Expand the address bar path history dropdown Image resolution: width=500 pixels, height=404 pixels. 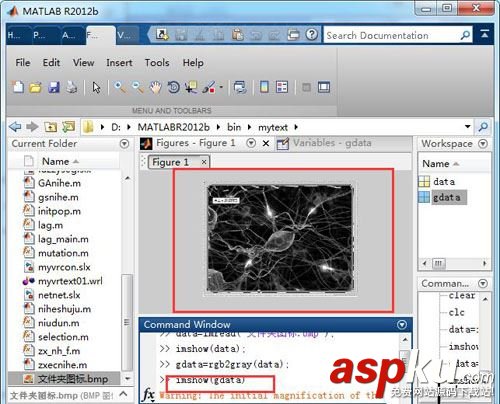[x=468, y=127]
